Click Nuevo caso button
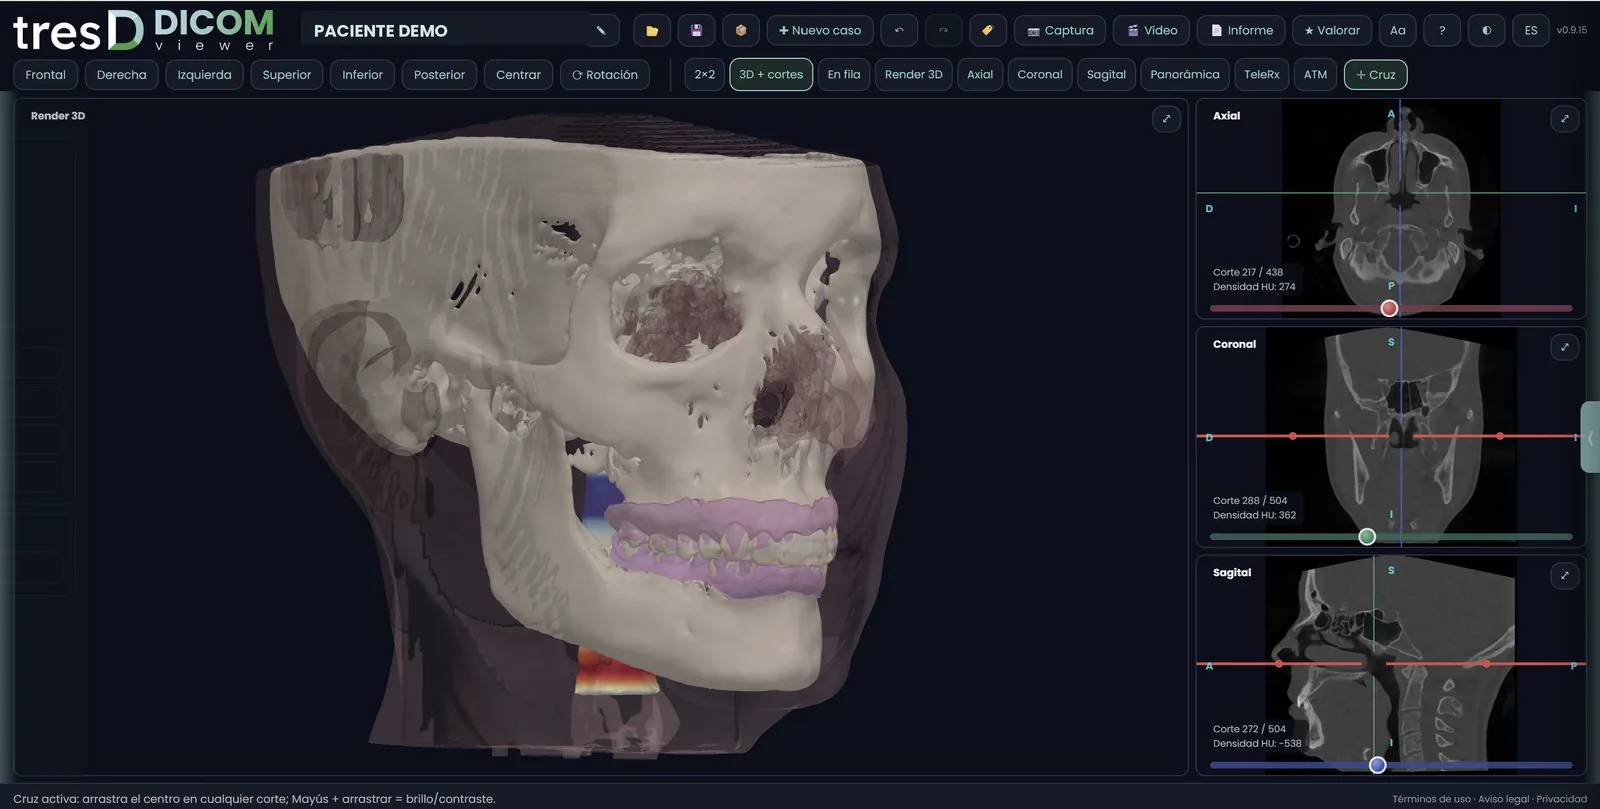1600x809 pixels. tap(820, 30)
